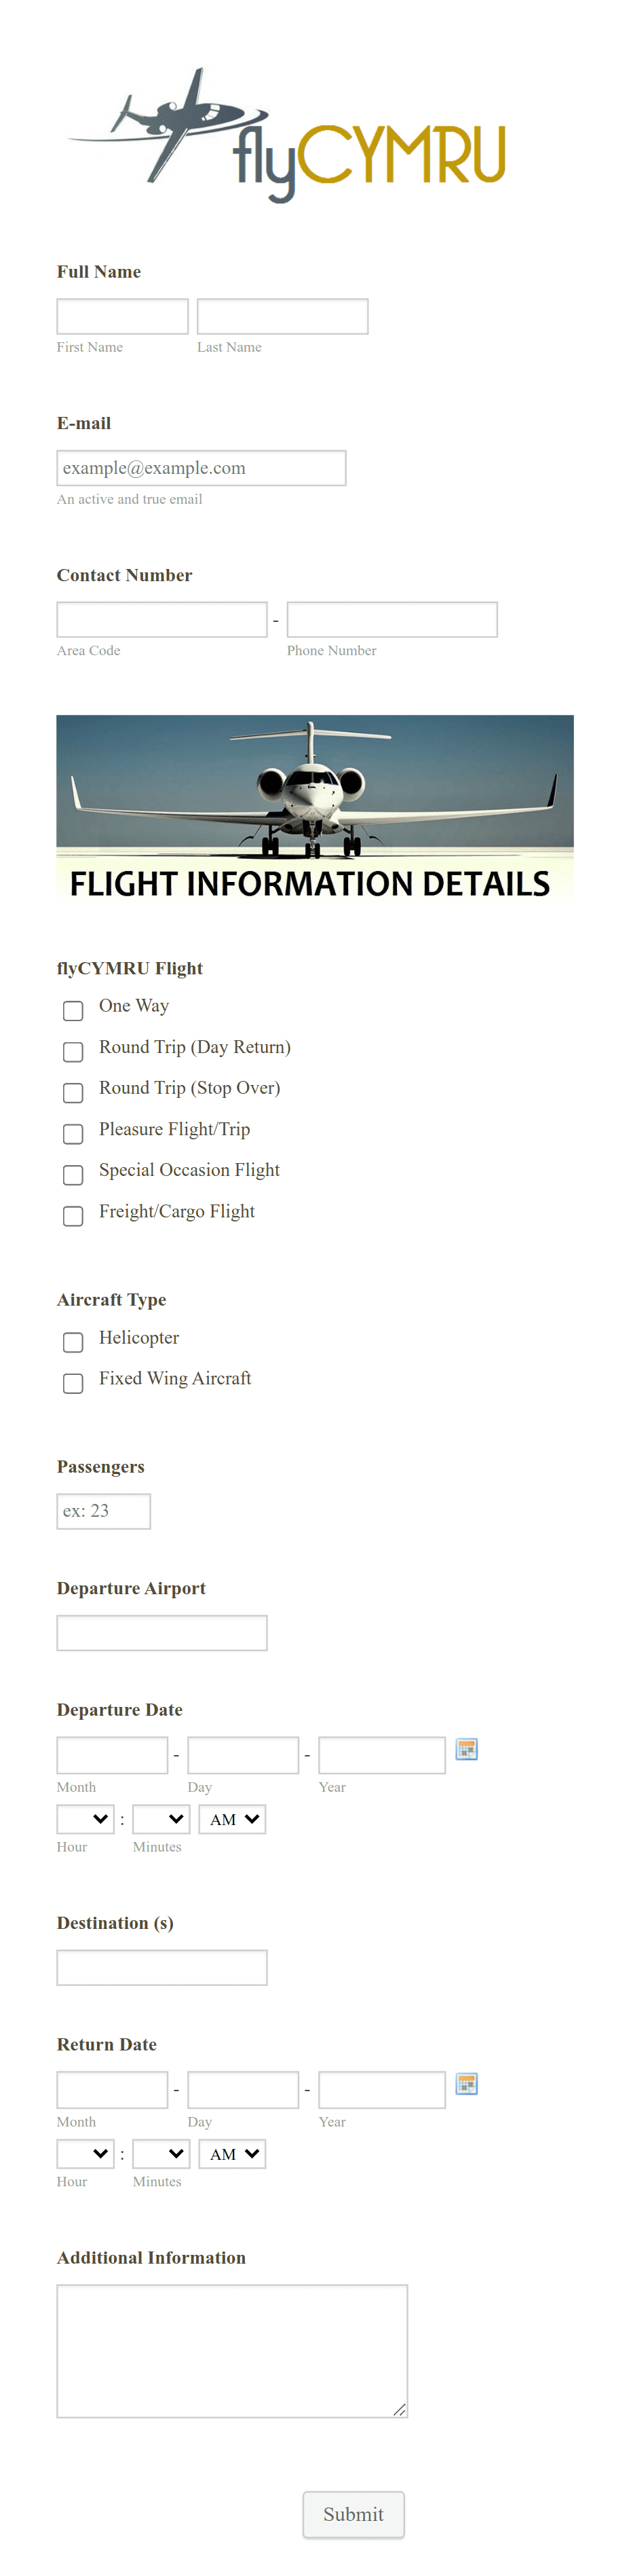This screenshot has height=2576, width=631.
Task: Open the Return Date Hour dropdown
Action: tap(86, 2154)
